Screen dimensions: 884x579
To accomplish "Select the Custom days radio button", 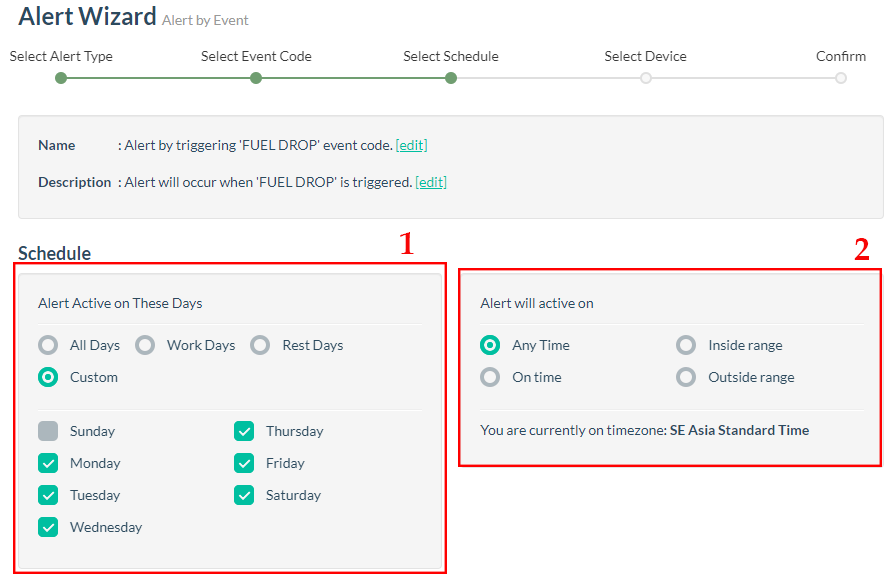I will tap(48, 377).
